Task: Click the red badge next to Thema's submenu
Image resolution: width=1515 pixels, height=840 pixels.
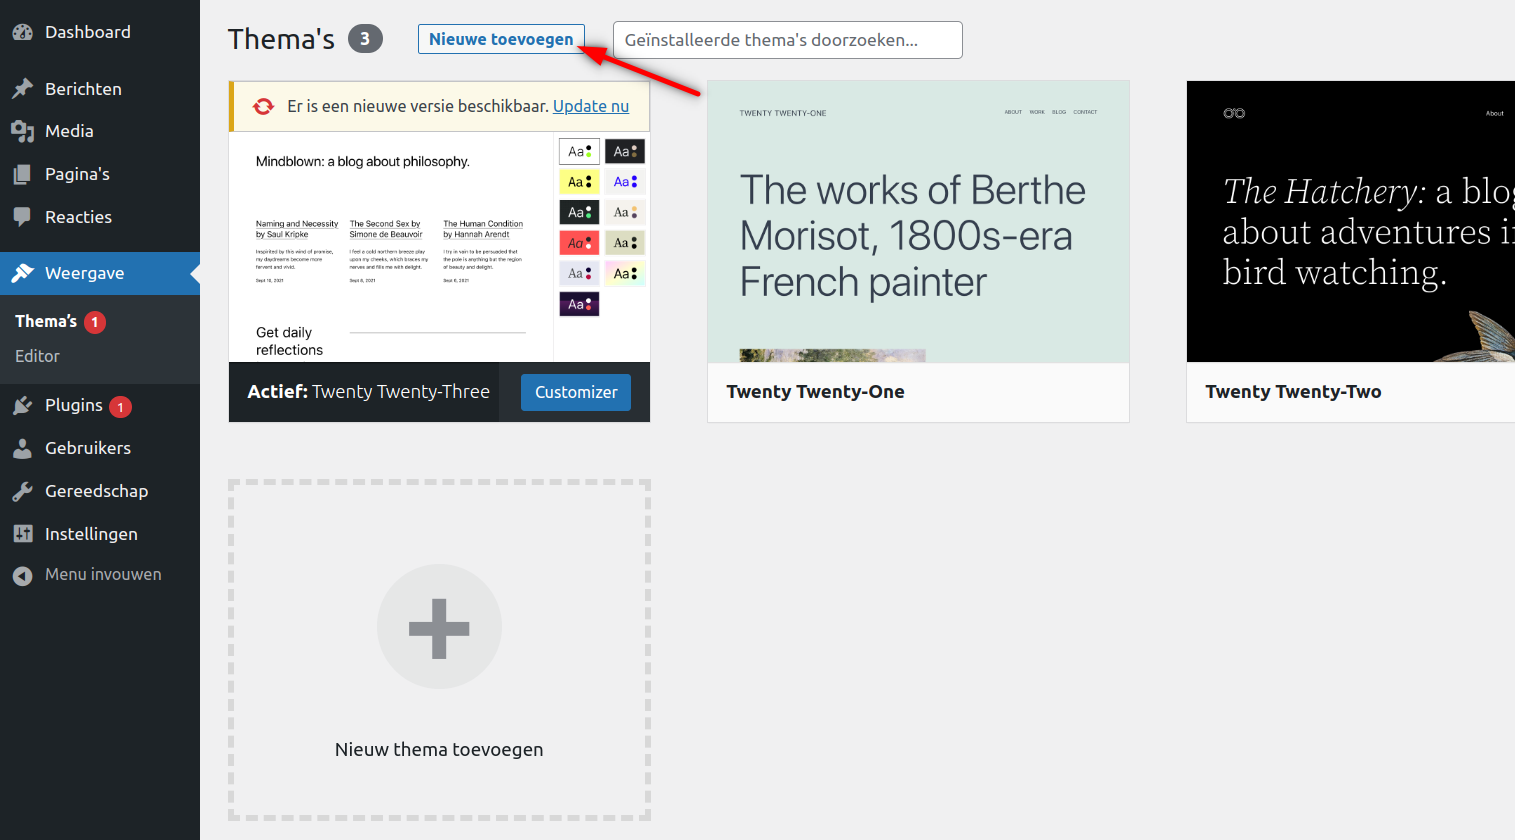Action: point(95,322)
